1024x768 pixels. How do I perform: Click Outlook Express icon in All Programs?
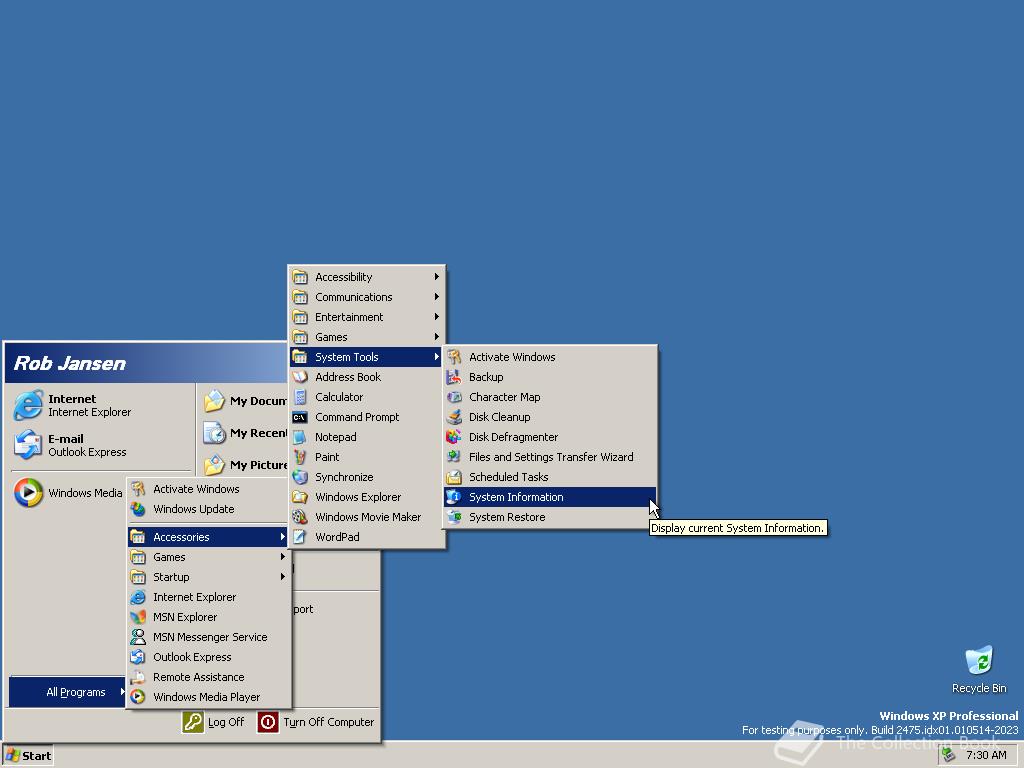point(138,657)
